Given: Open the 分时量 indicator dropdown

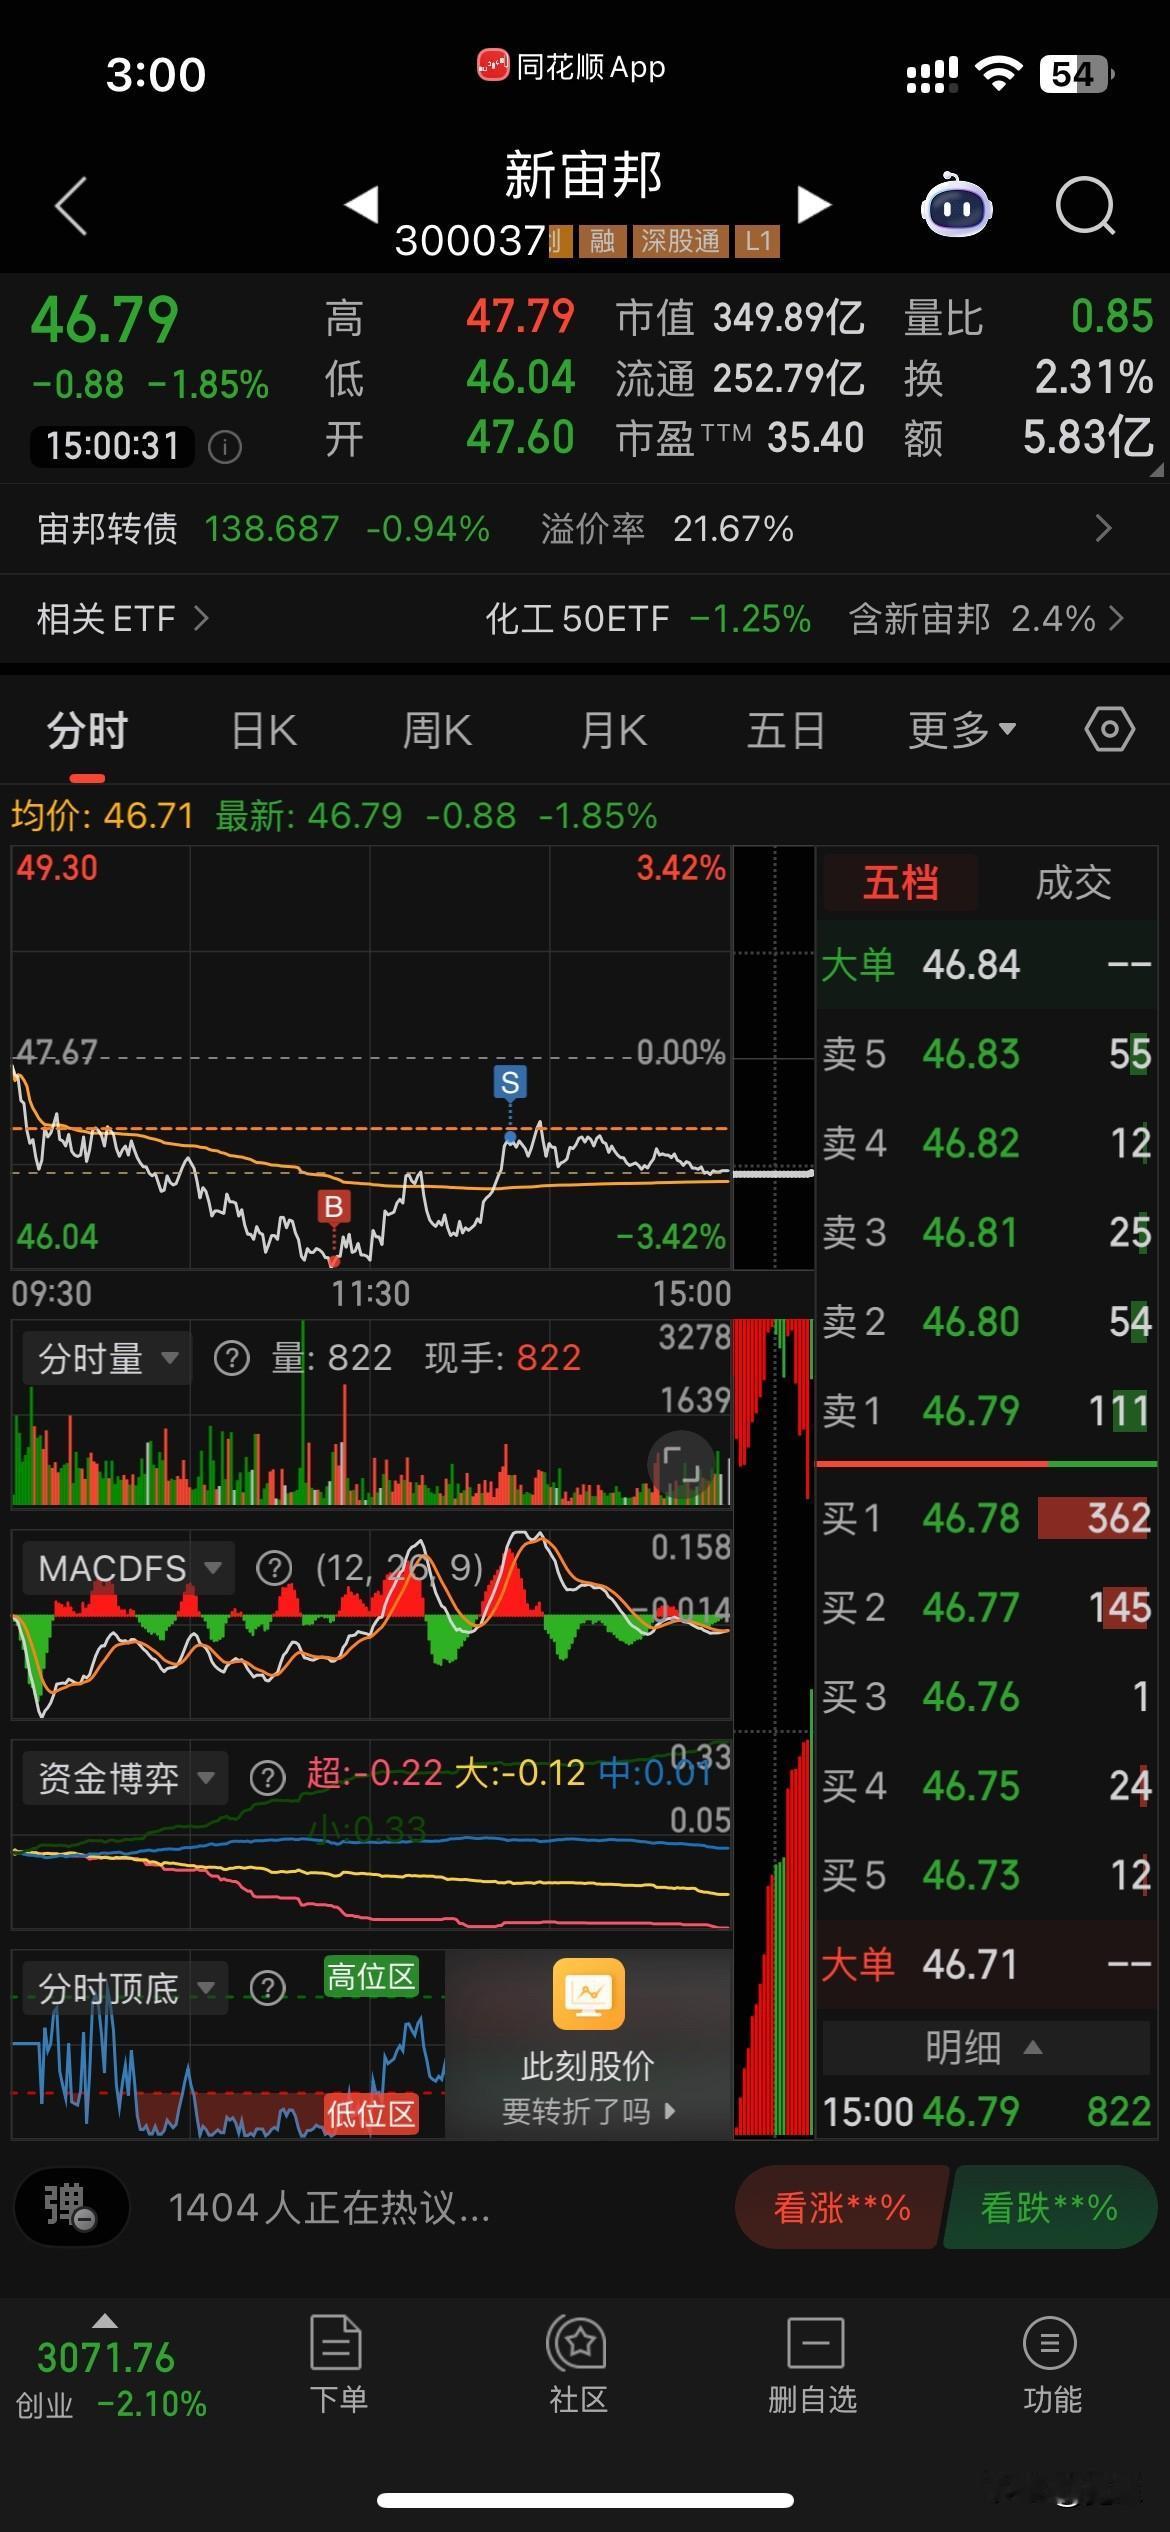Looking at the screenshot, I should pyautogui.click(x=106, y=1358).
